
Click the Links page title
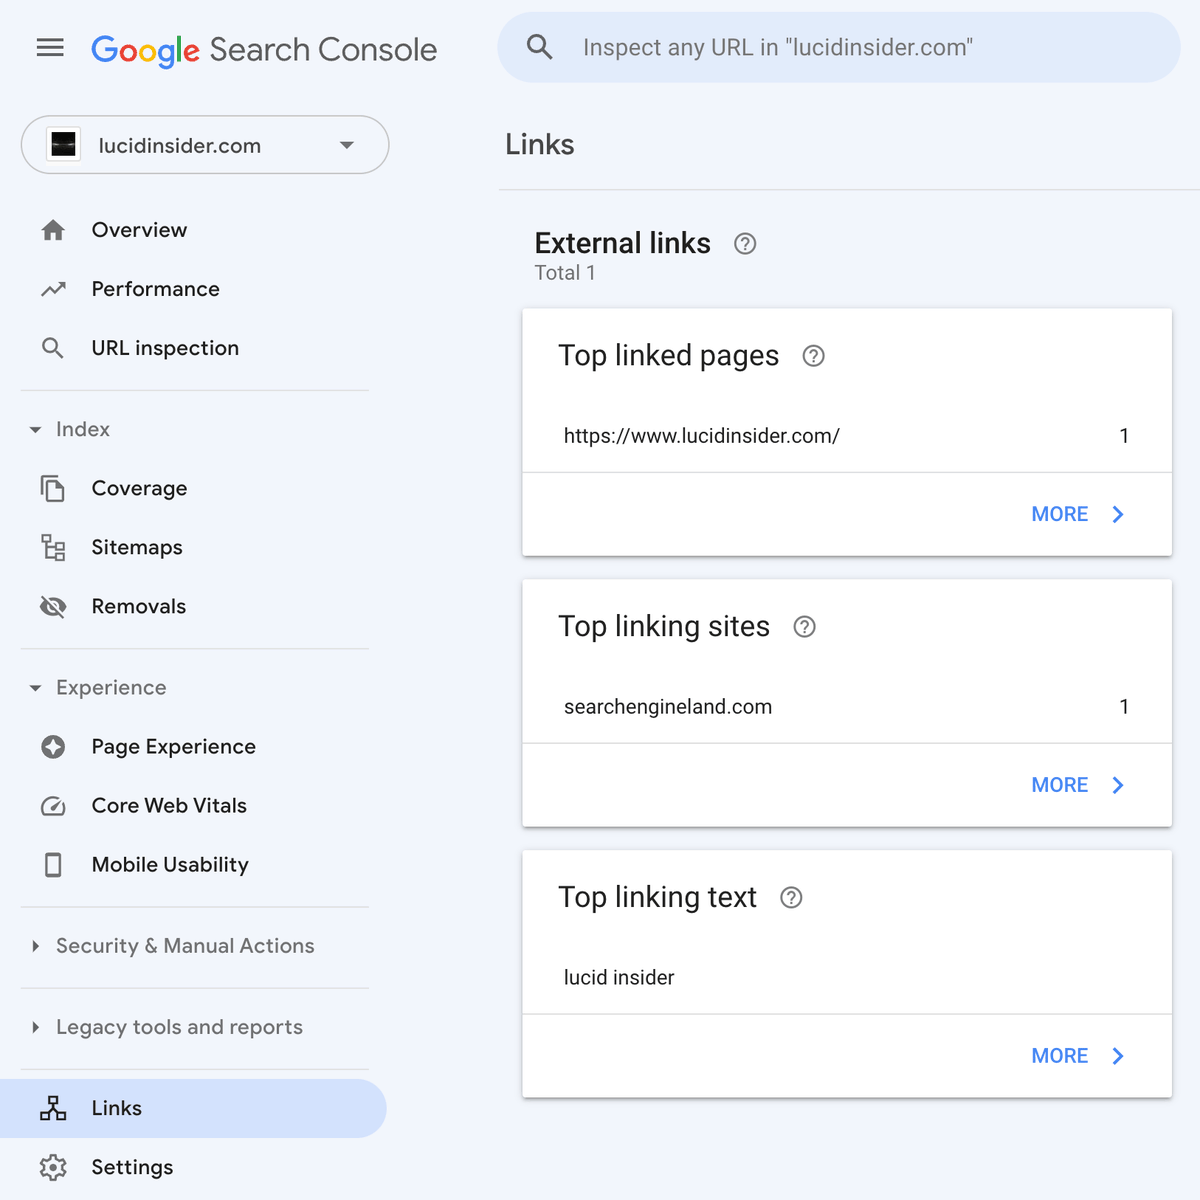click(x=540, y=144)
